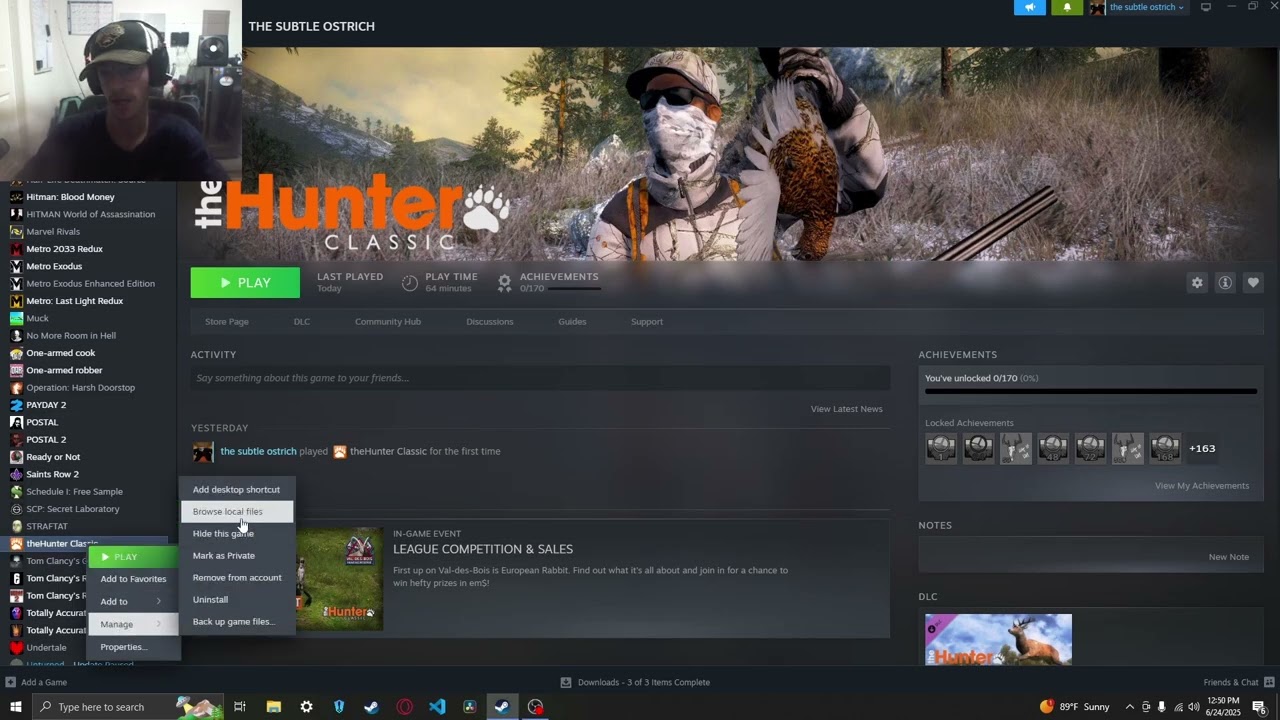
Task: Click the activity status input field
Action: pyautogui.click(x=540, y=378)
